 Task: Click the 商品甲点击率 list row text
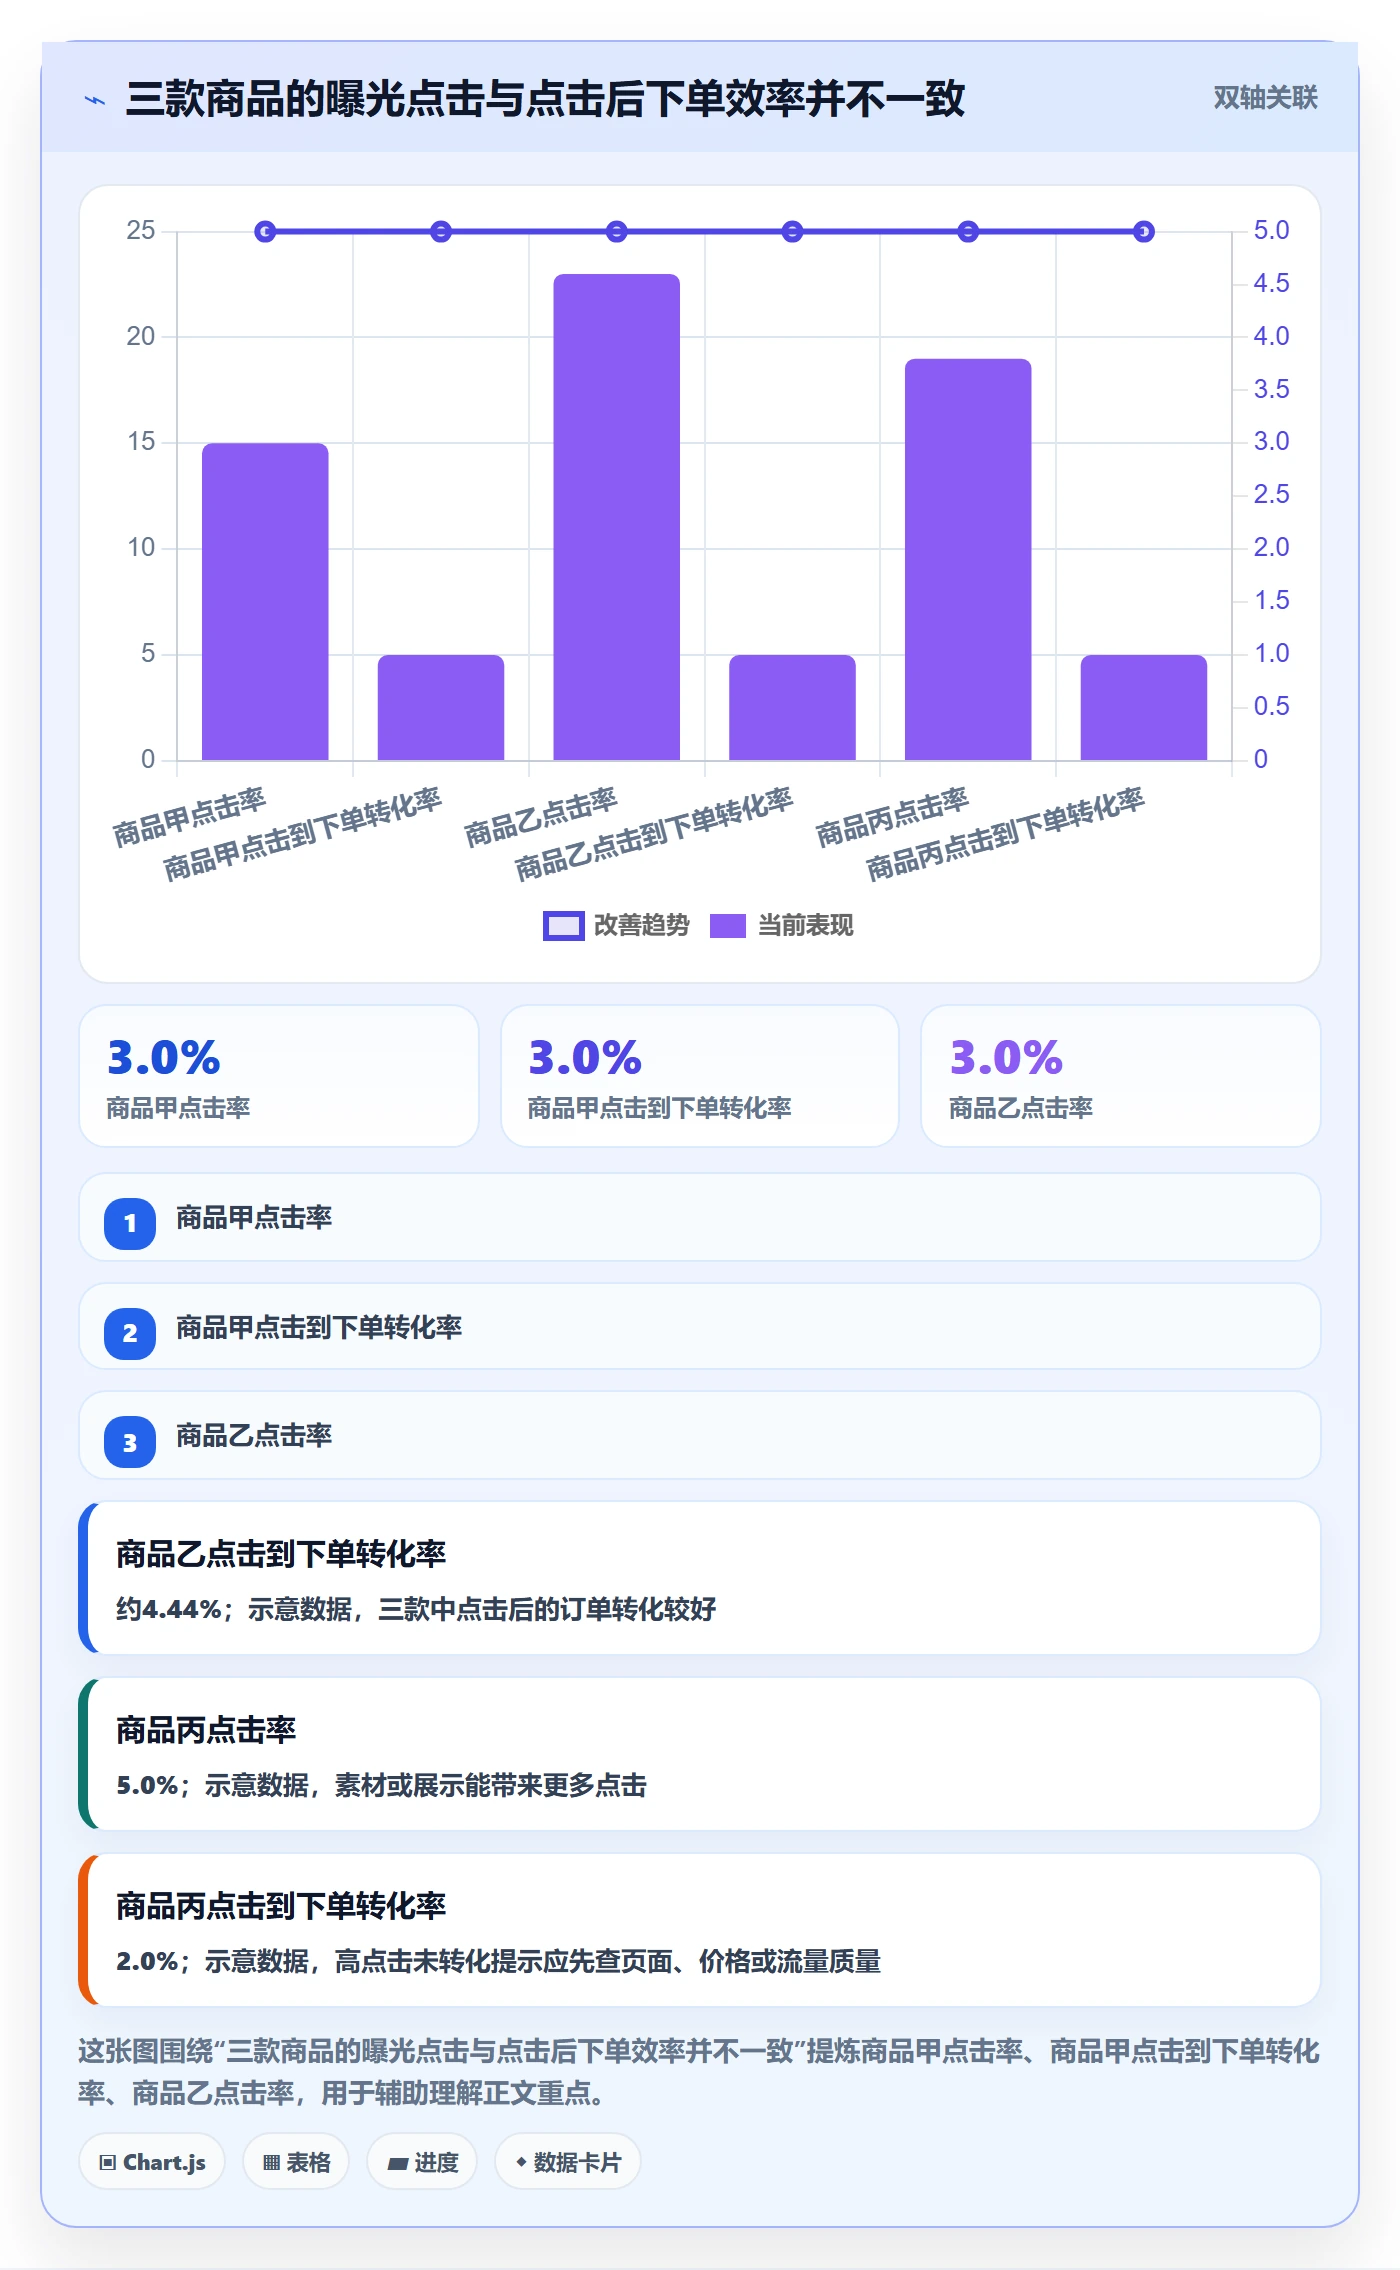pos(254,1218)
